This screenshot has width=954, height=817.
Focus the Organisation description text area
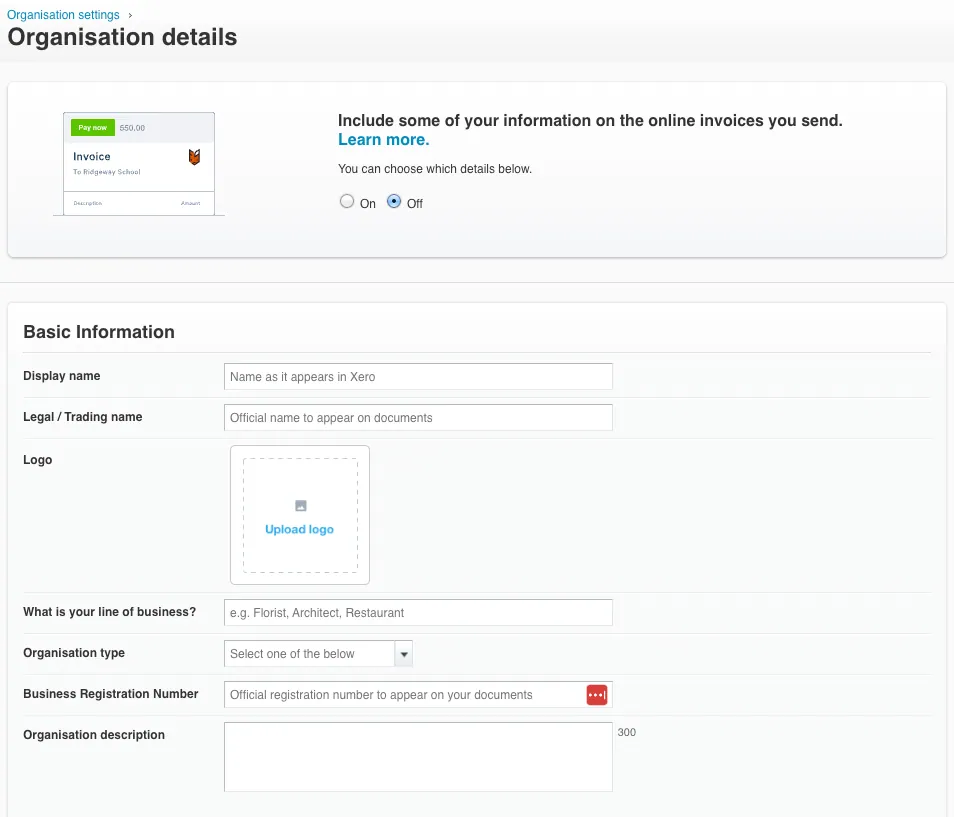point(418,757)
